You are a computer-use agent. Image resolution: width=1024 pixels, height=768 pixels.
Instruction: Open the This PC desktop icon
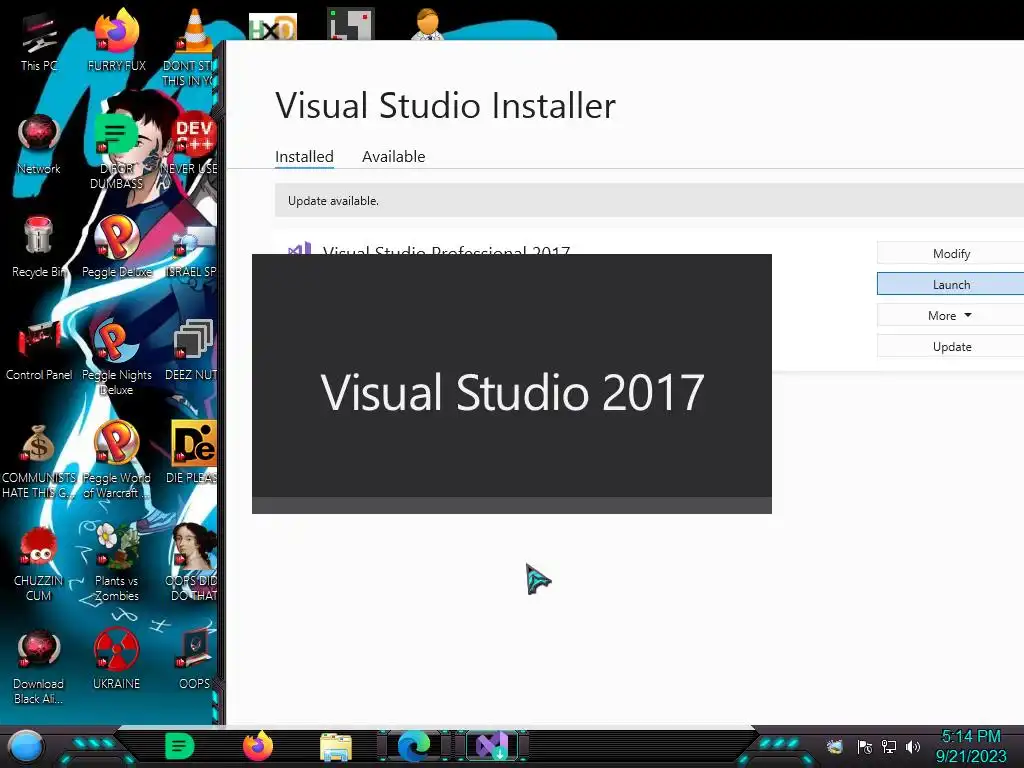pyautogui.click(x=39, y=42)
